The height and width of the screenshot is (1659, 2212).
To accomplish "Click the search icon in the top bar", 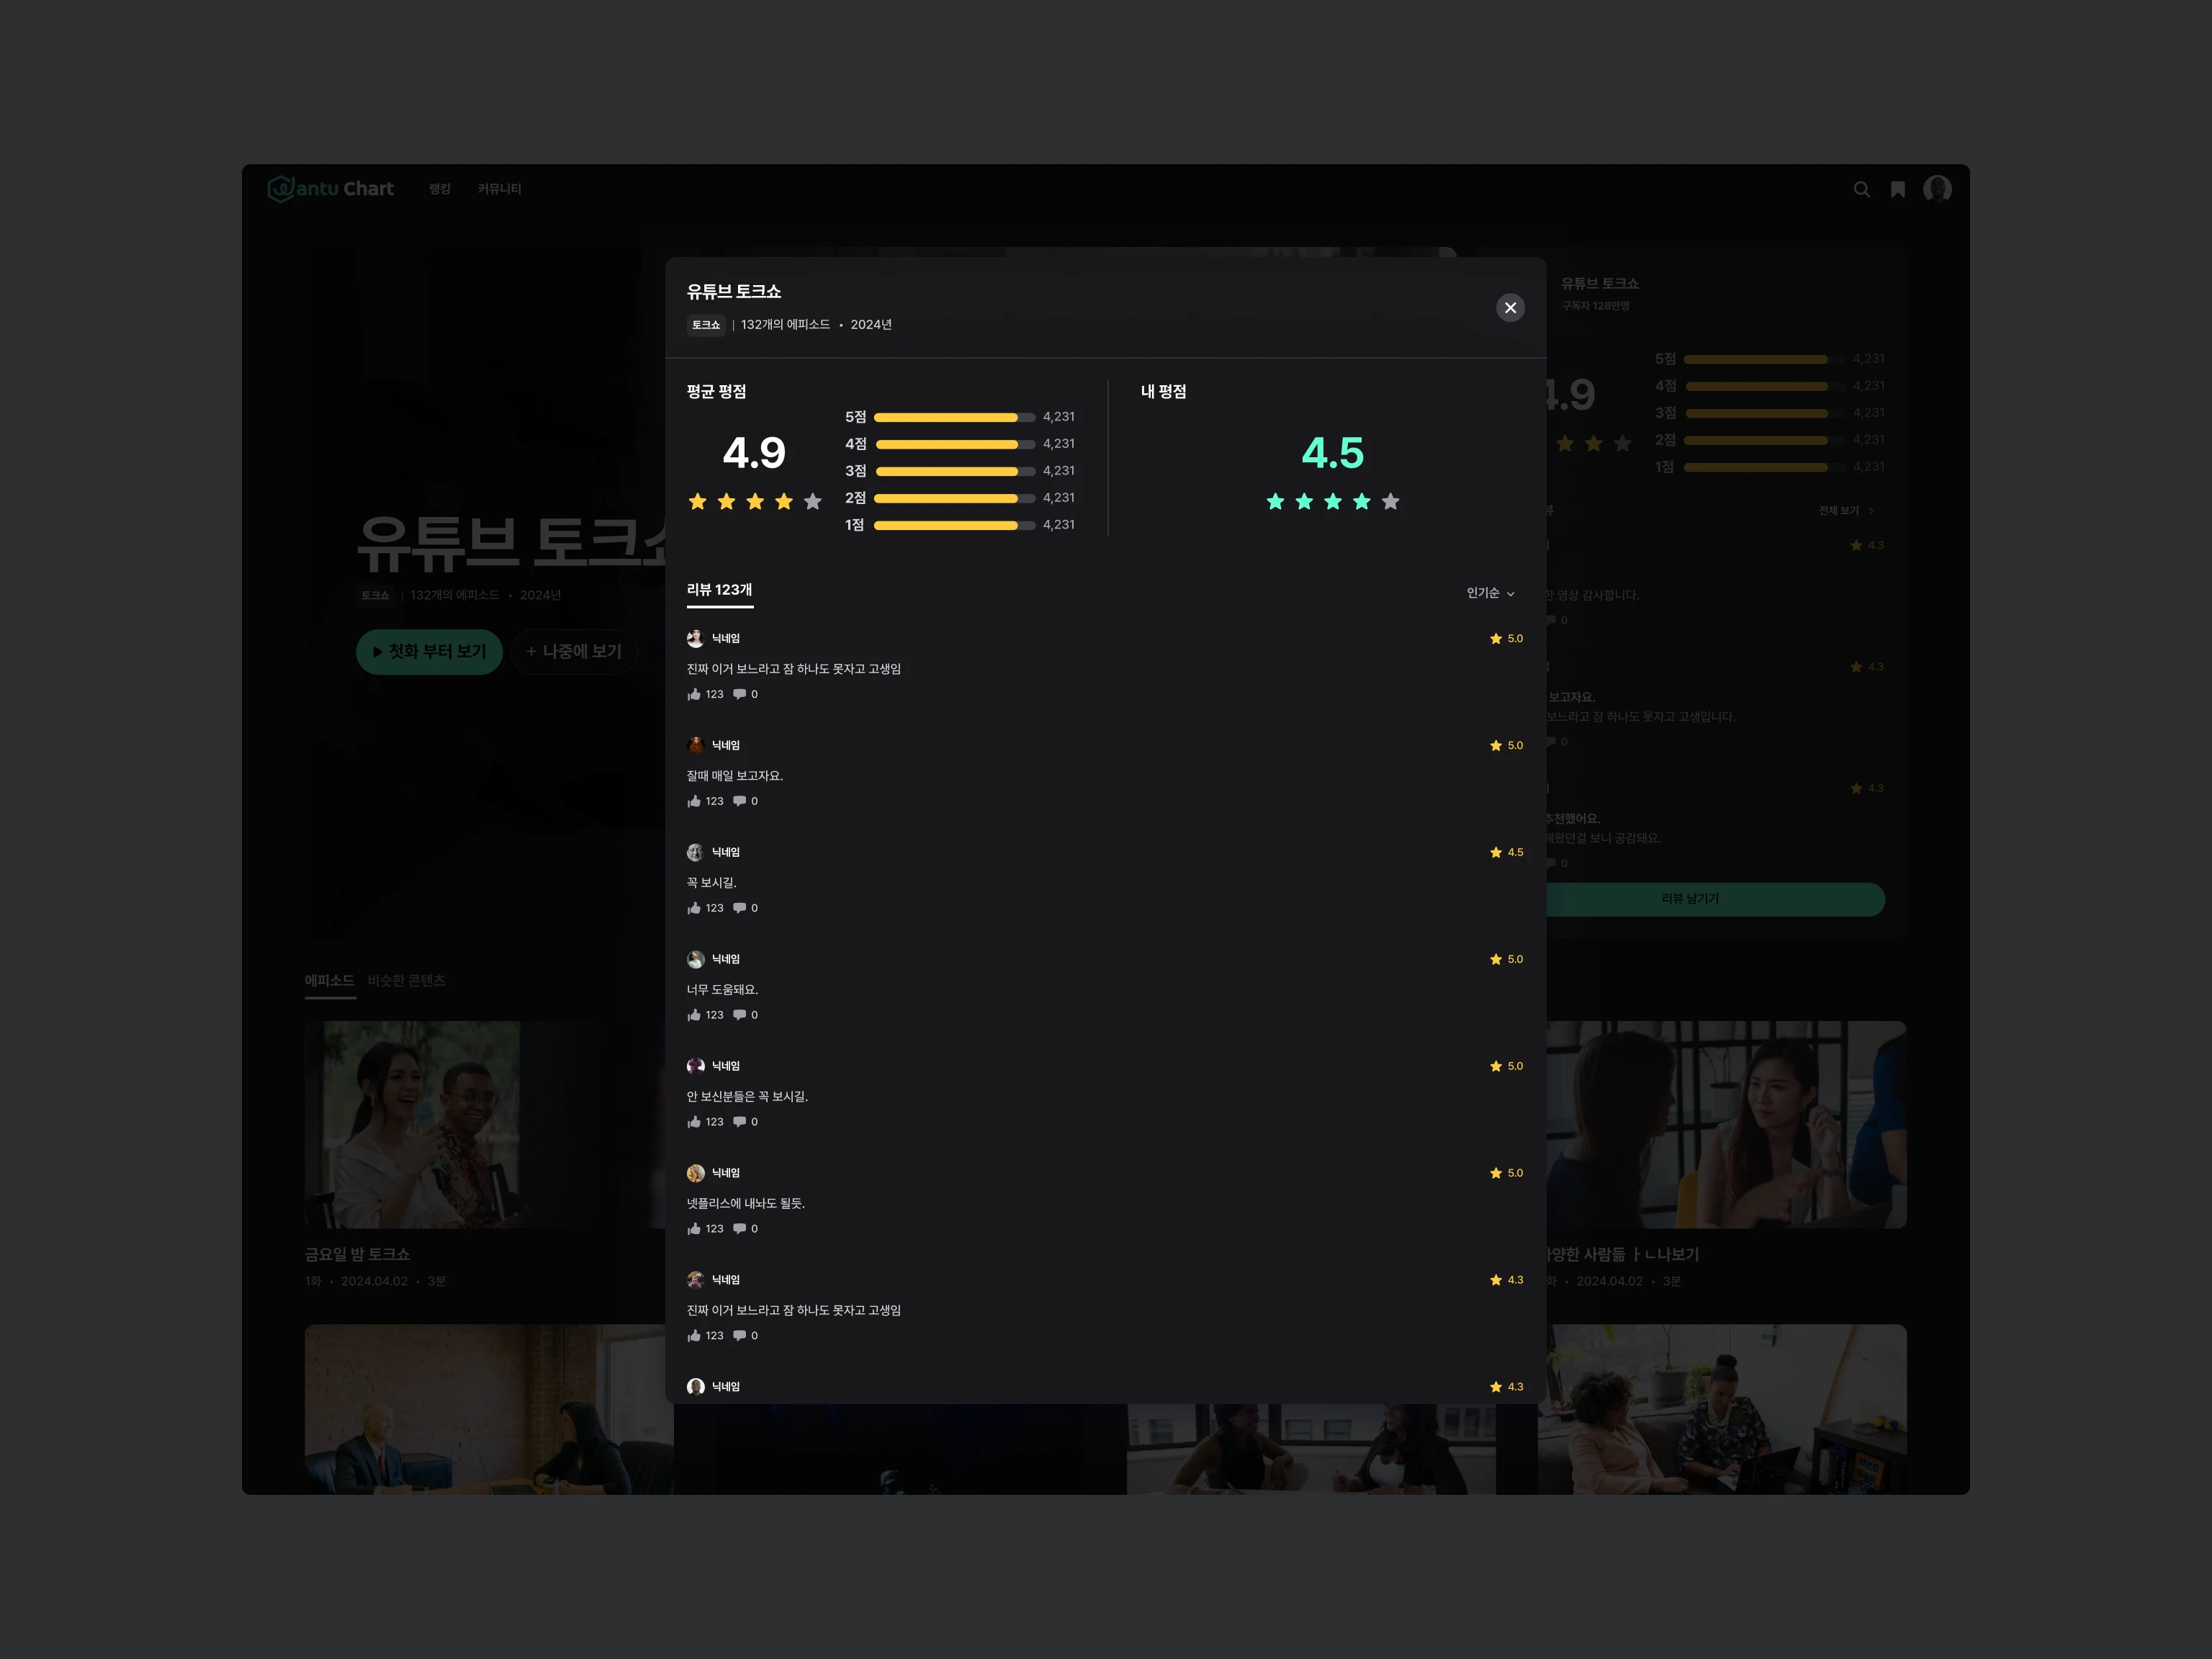I will 1861,189.
